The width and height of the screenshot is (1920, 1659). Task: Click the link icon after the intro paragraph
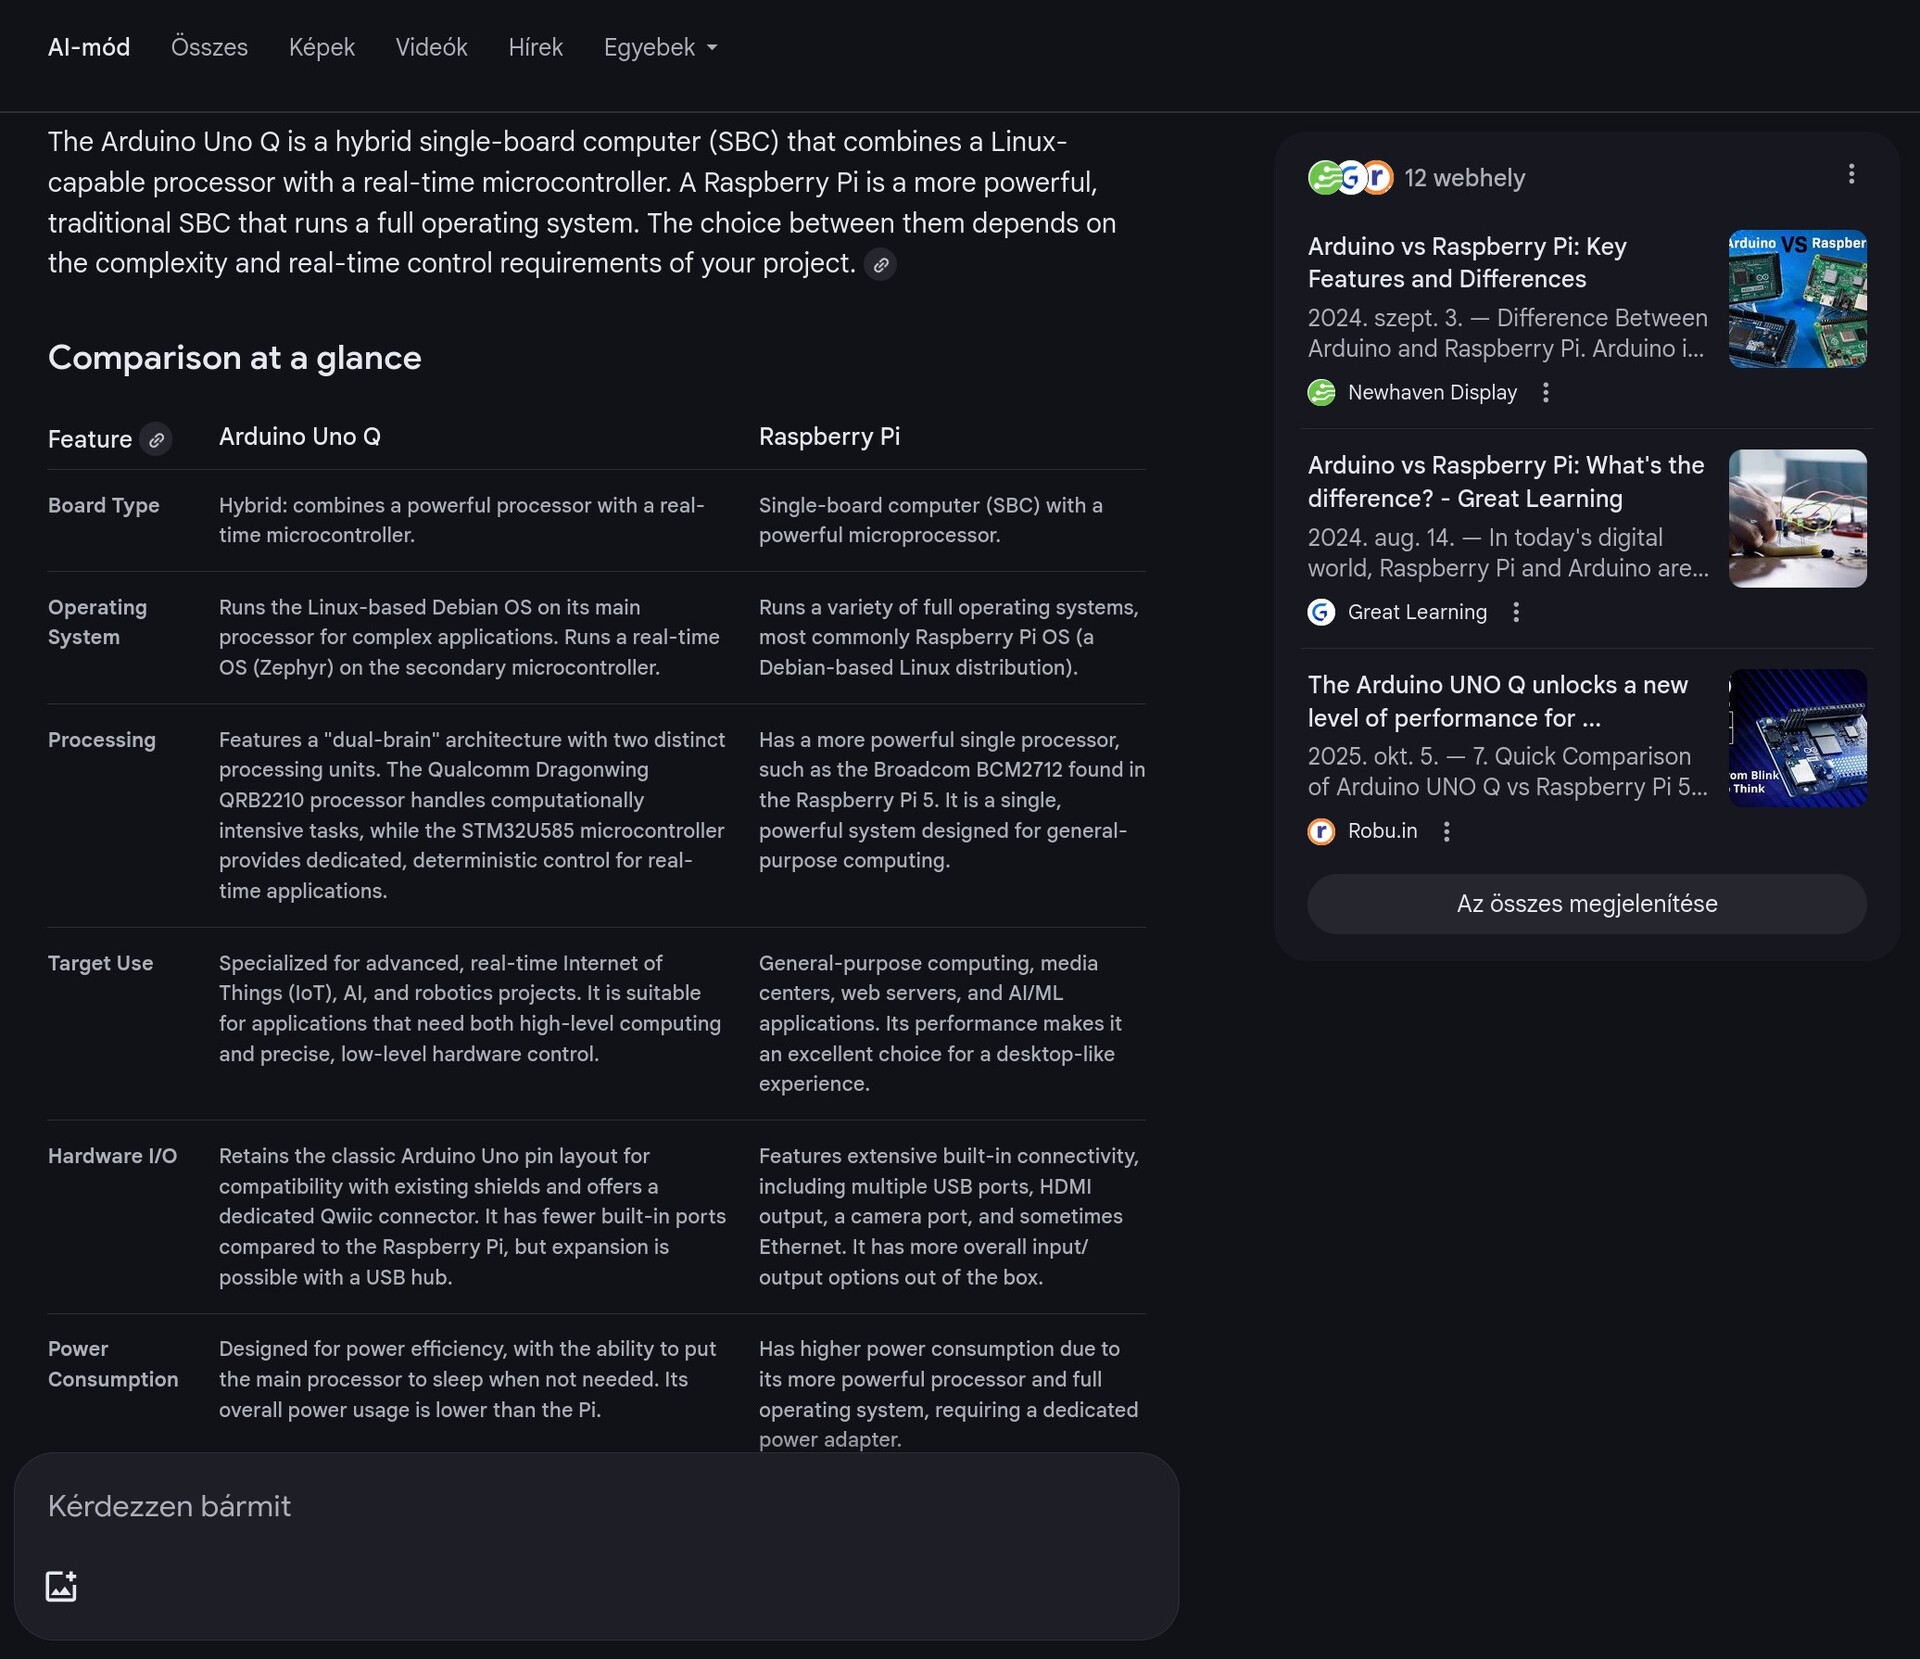[880, 265]
